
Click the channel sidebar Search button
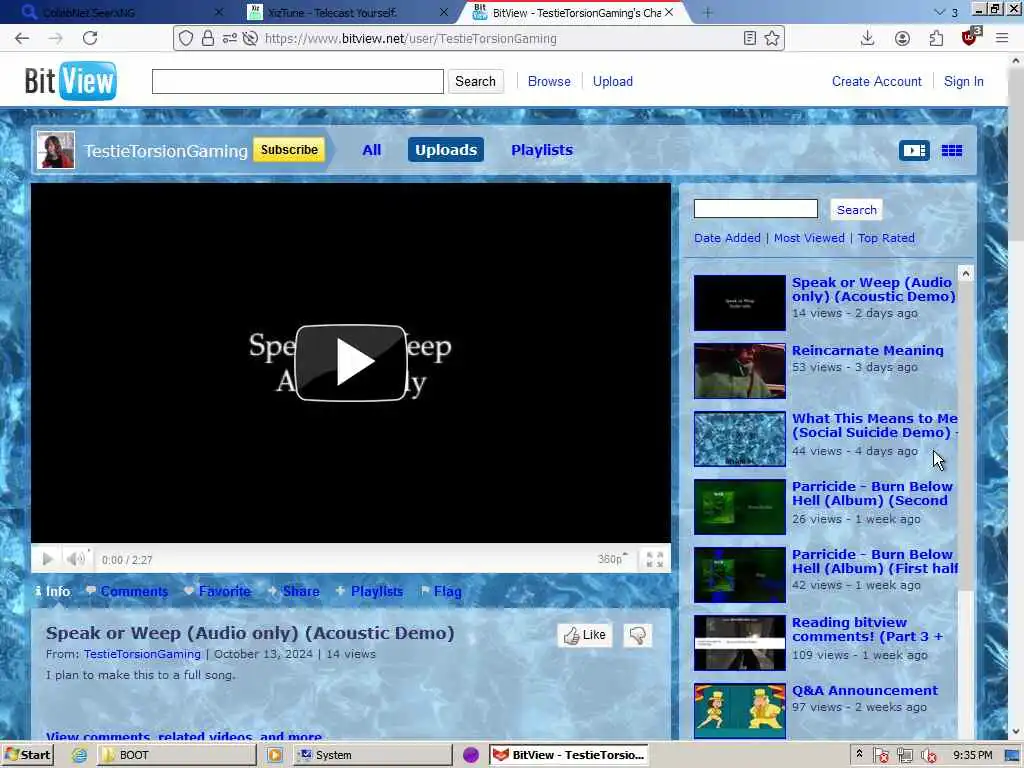pyautogui.click(x=856, y=210)
